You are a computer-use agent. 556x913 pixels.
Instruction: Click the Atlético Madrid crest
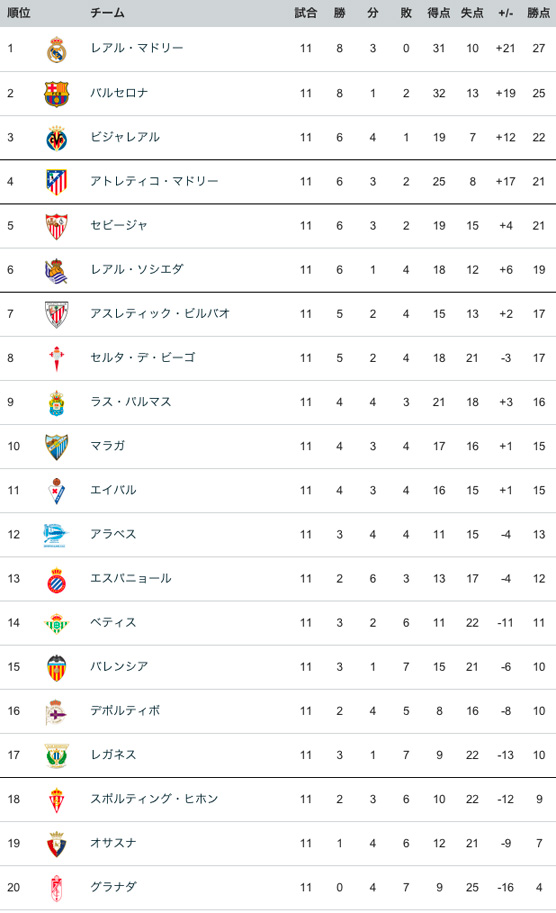(56, 182)
